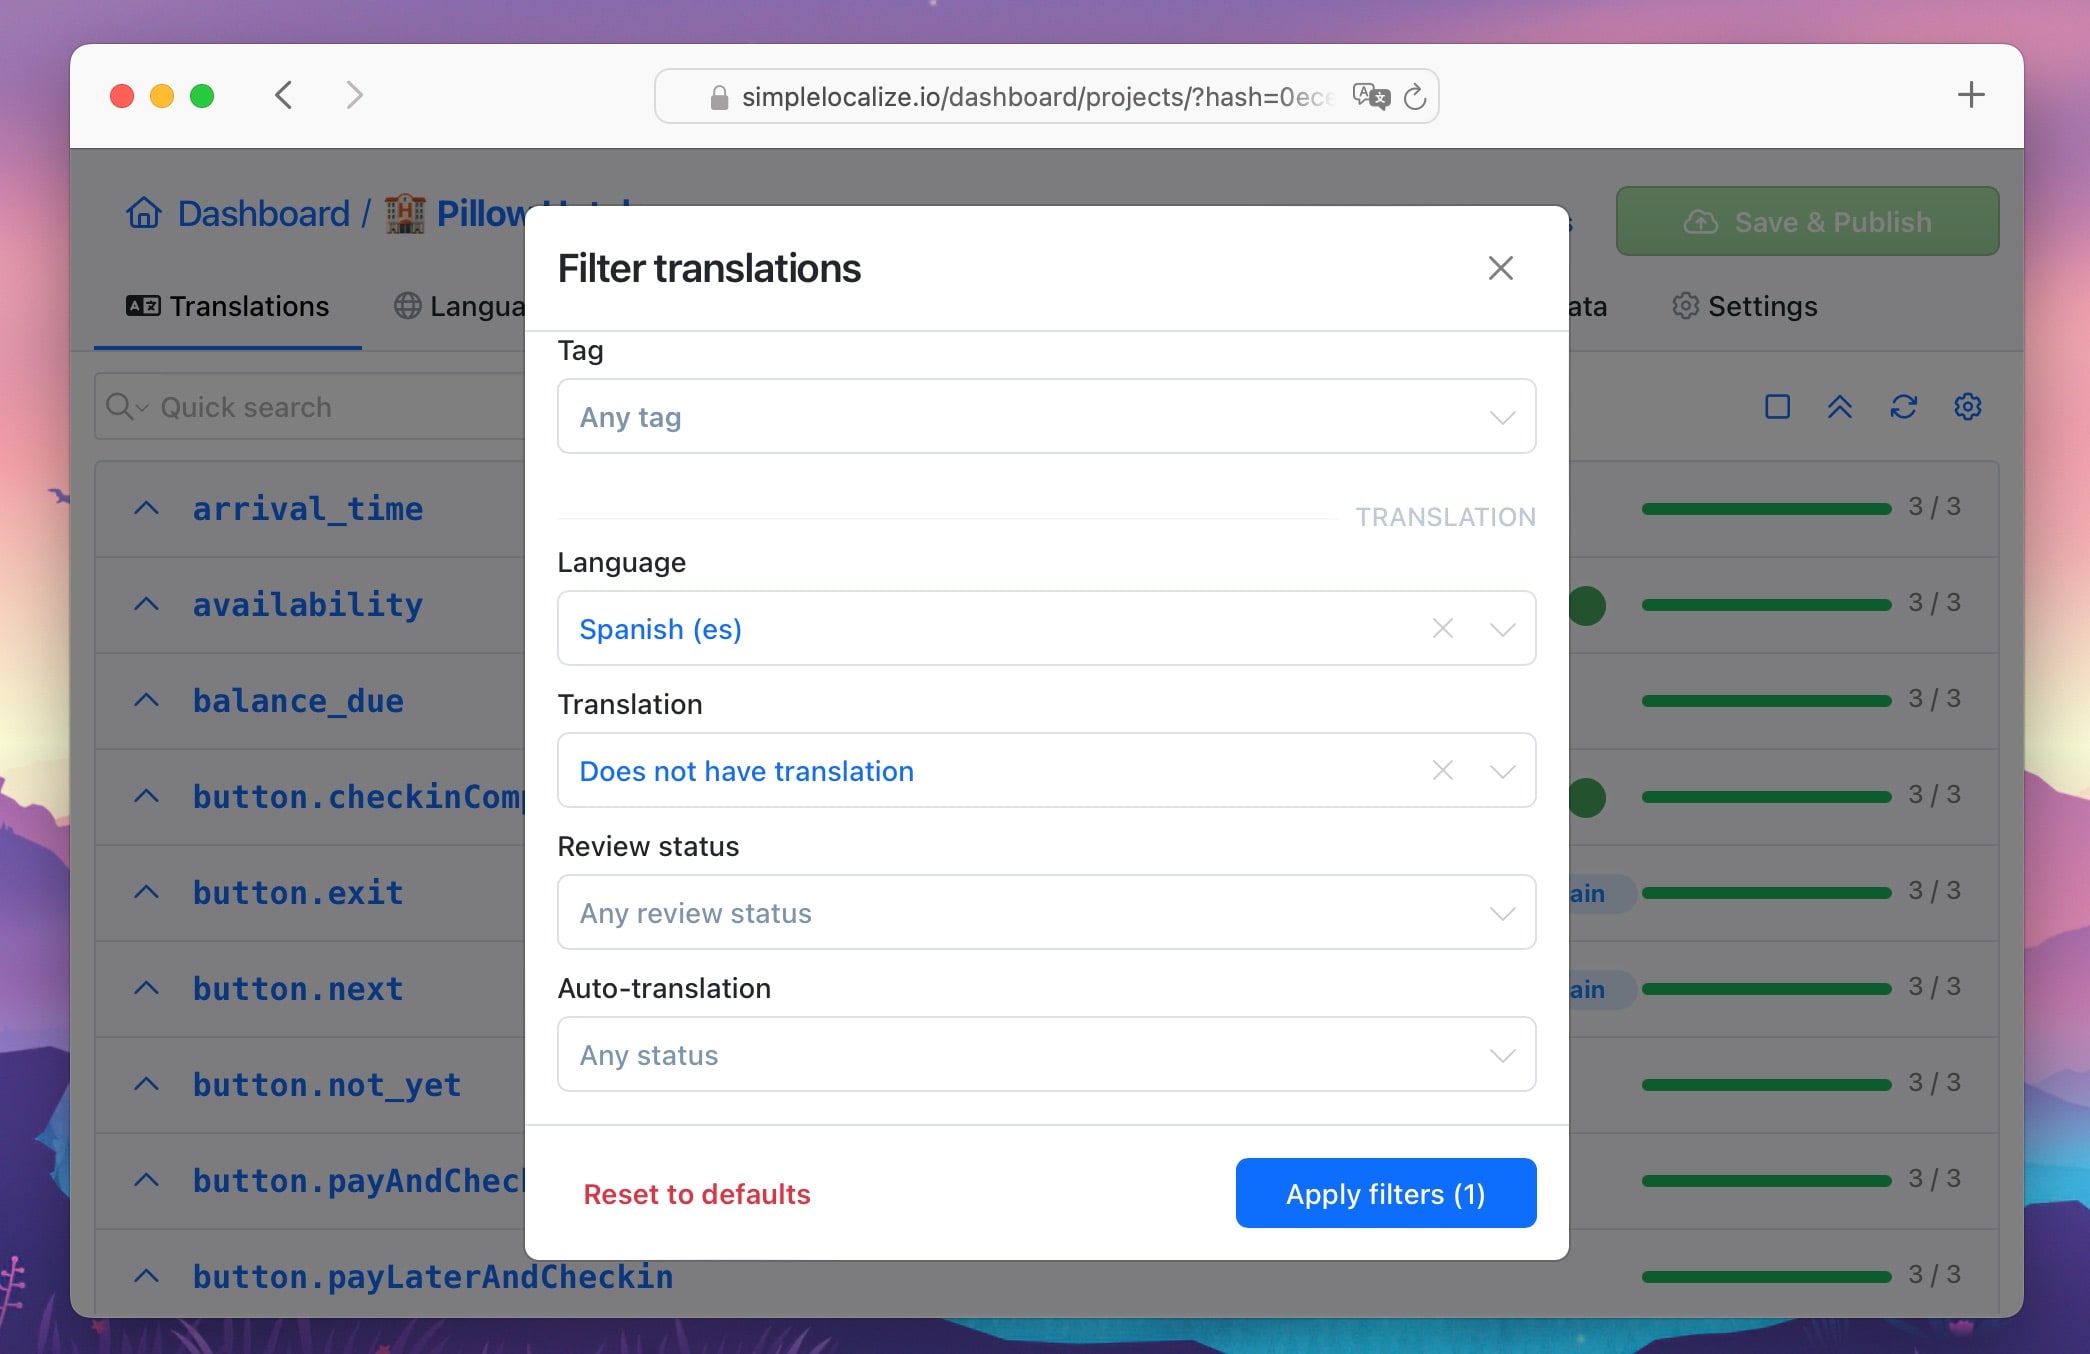Go forward with the browser forward arrow
Viewport: 2090px width, 1354px height.
pyautogui.click(x=354, y=95)
